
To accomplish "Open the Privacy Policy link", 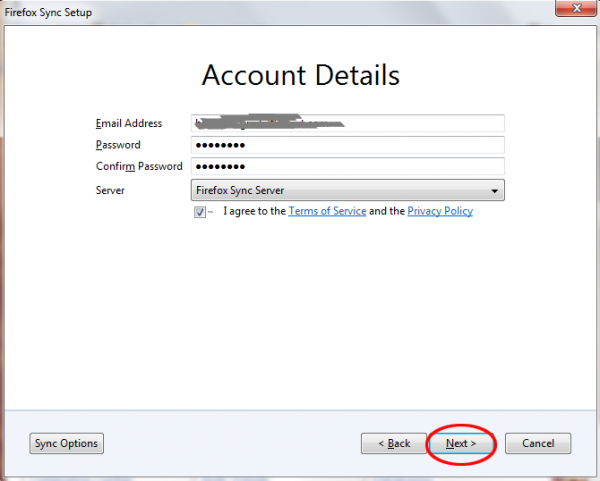I will coord(440,211).
